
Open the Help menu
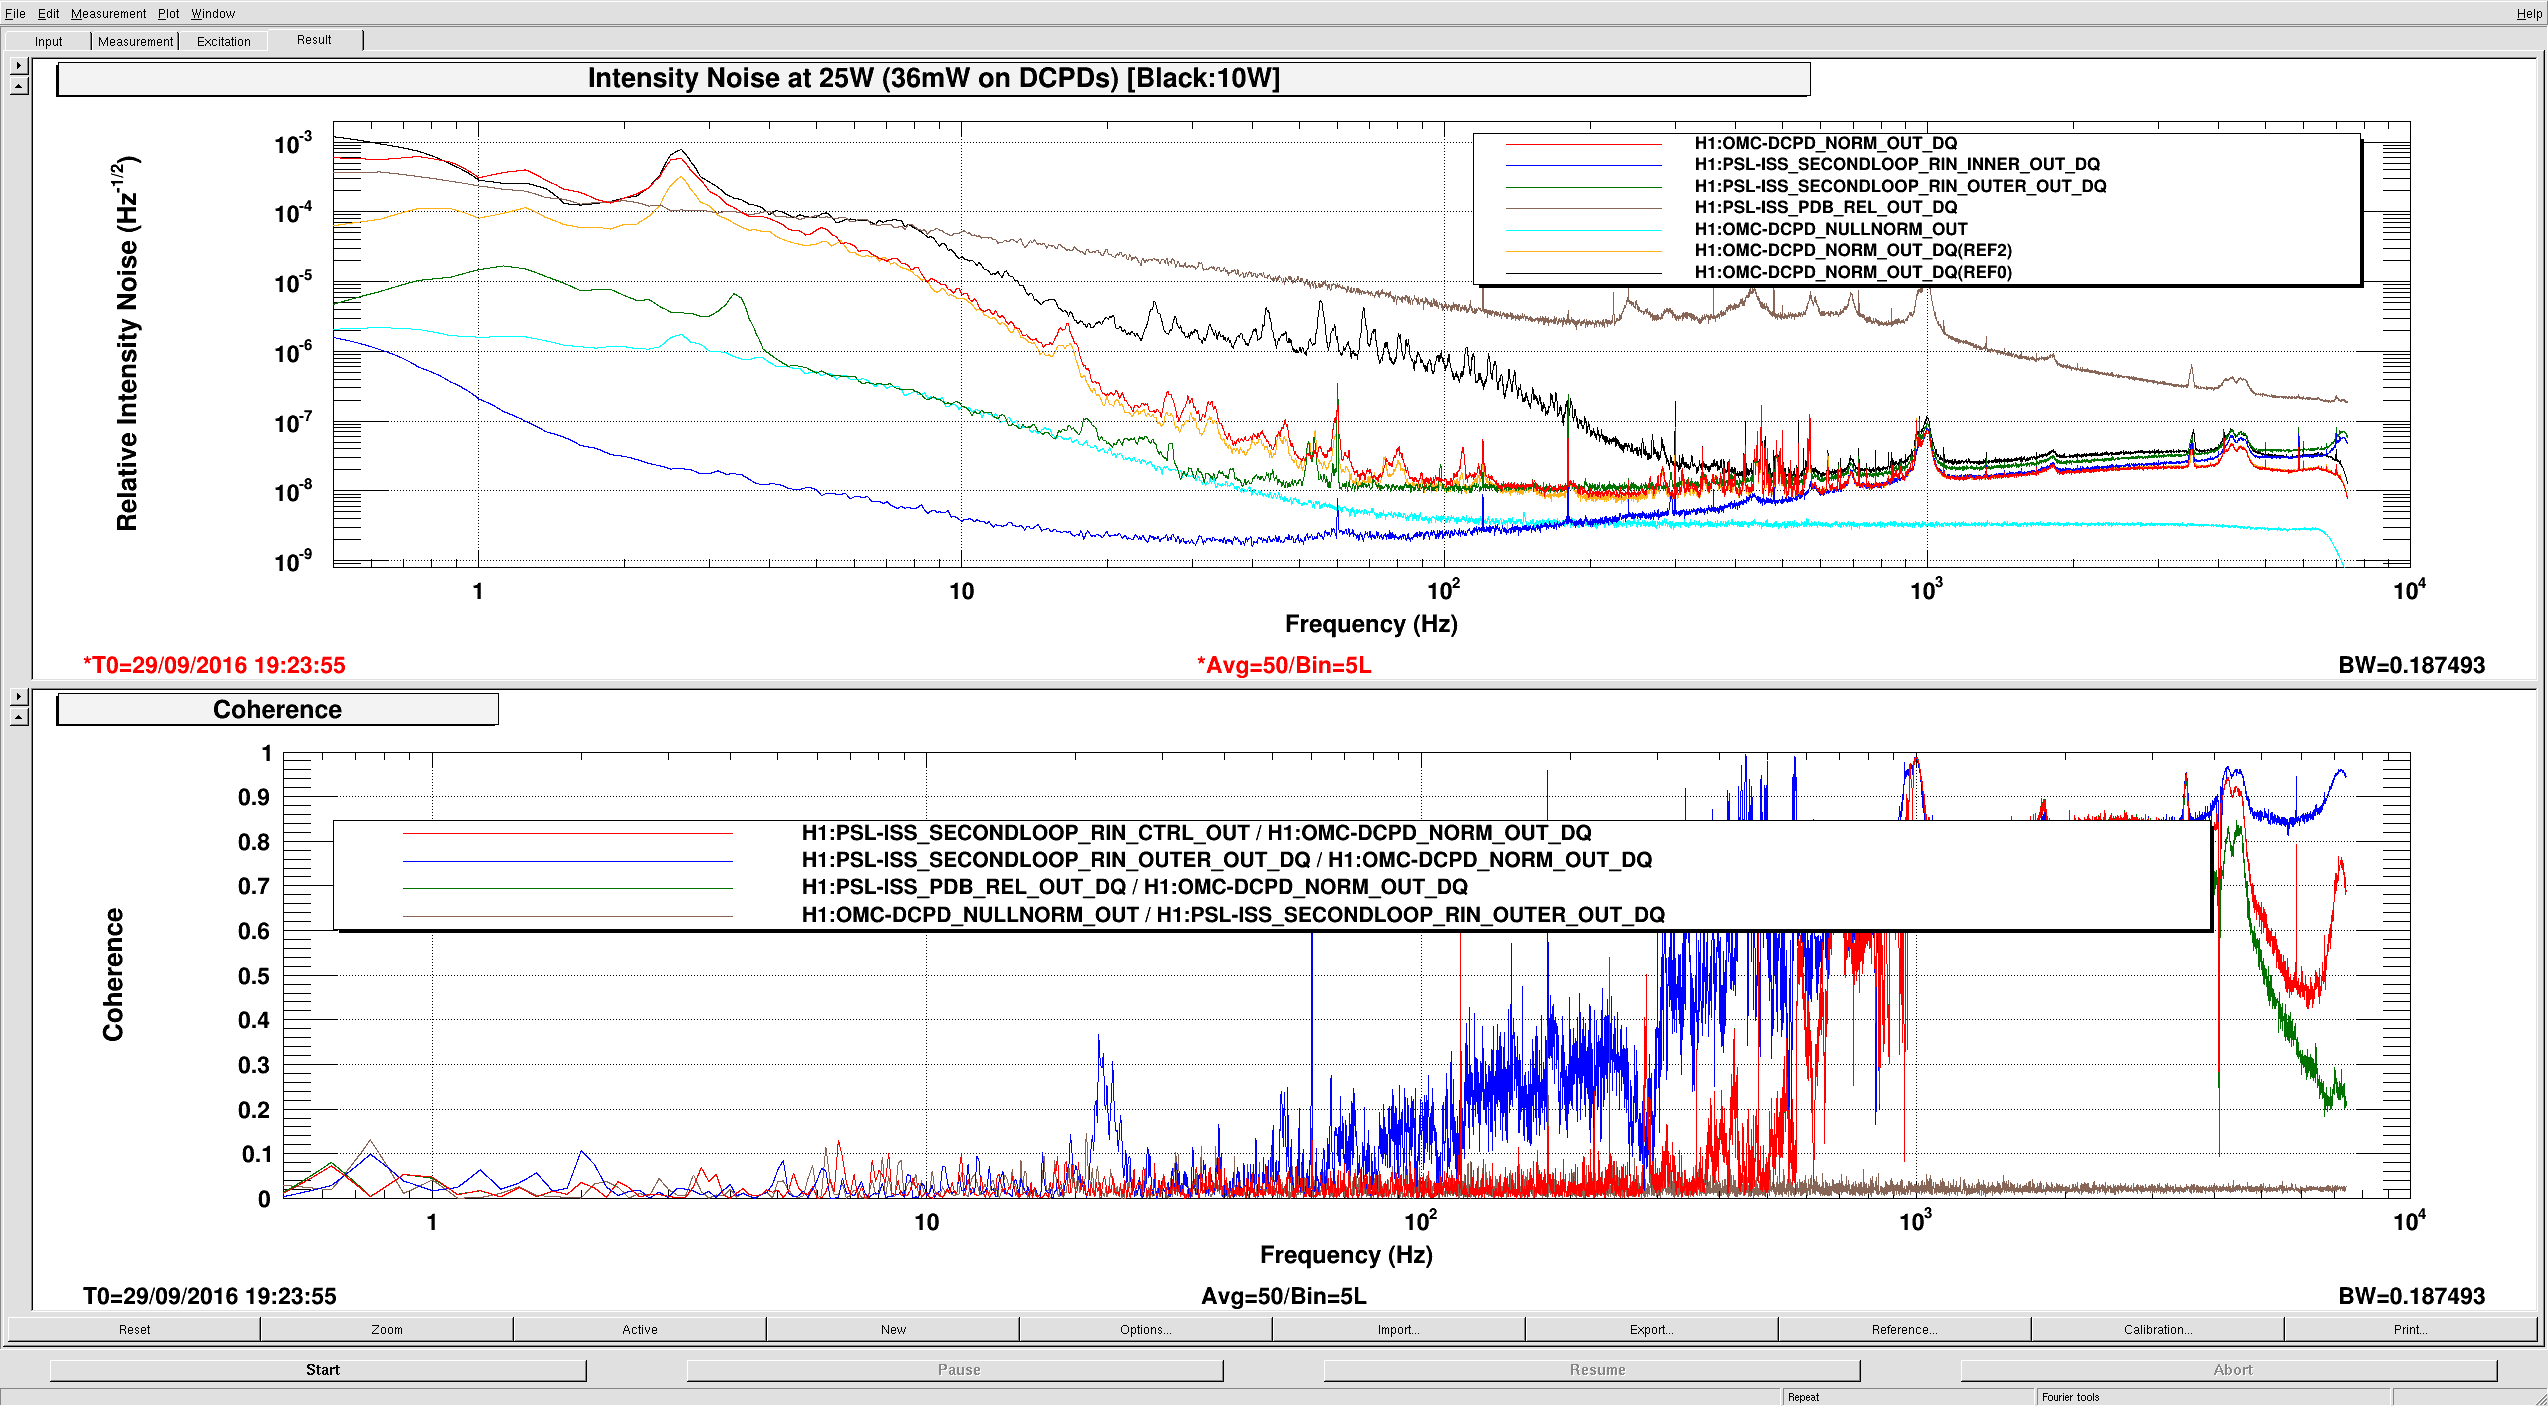(2529, 13)
